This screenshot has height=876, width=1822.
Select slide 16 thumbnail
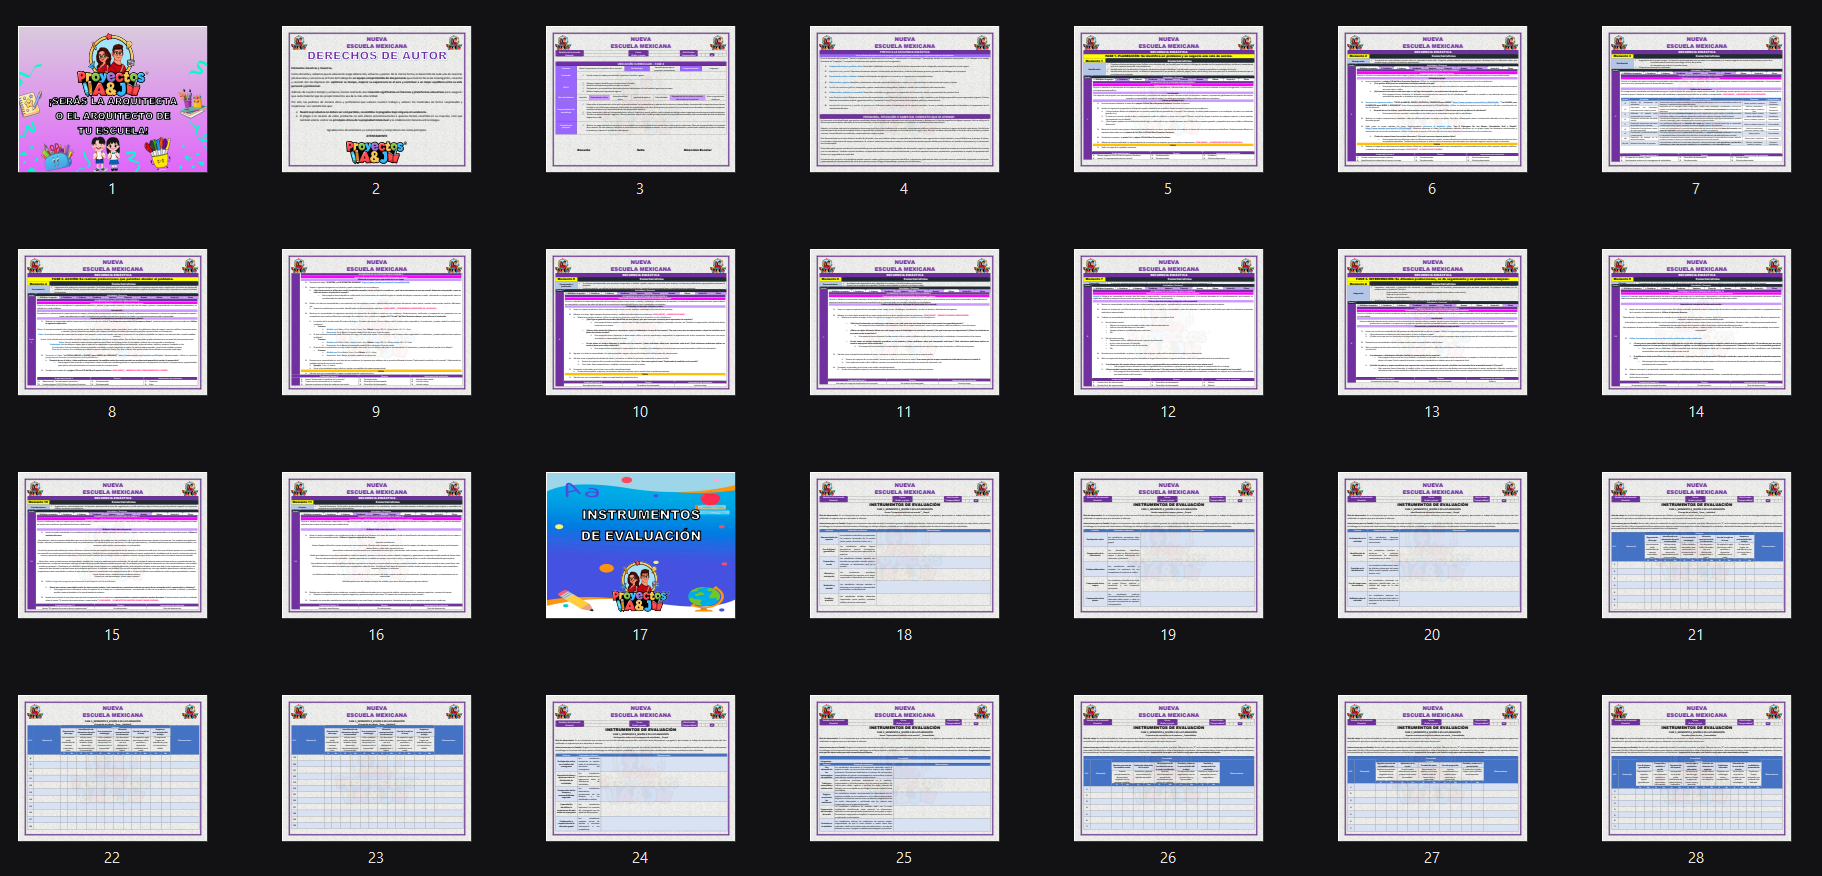376,545
